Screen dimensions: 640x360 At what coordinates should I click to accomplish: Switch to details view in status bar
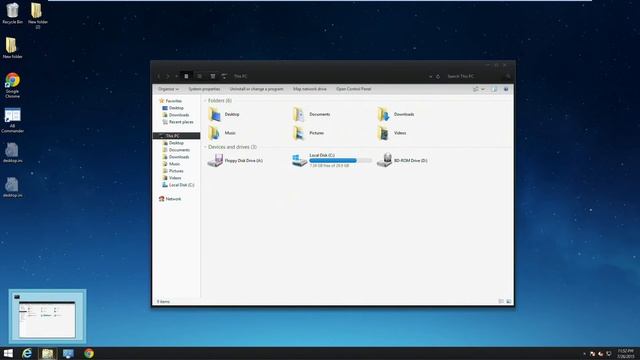tap(501, 301)
